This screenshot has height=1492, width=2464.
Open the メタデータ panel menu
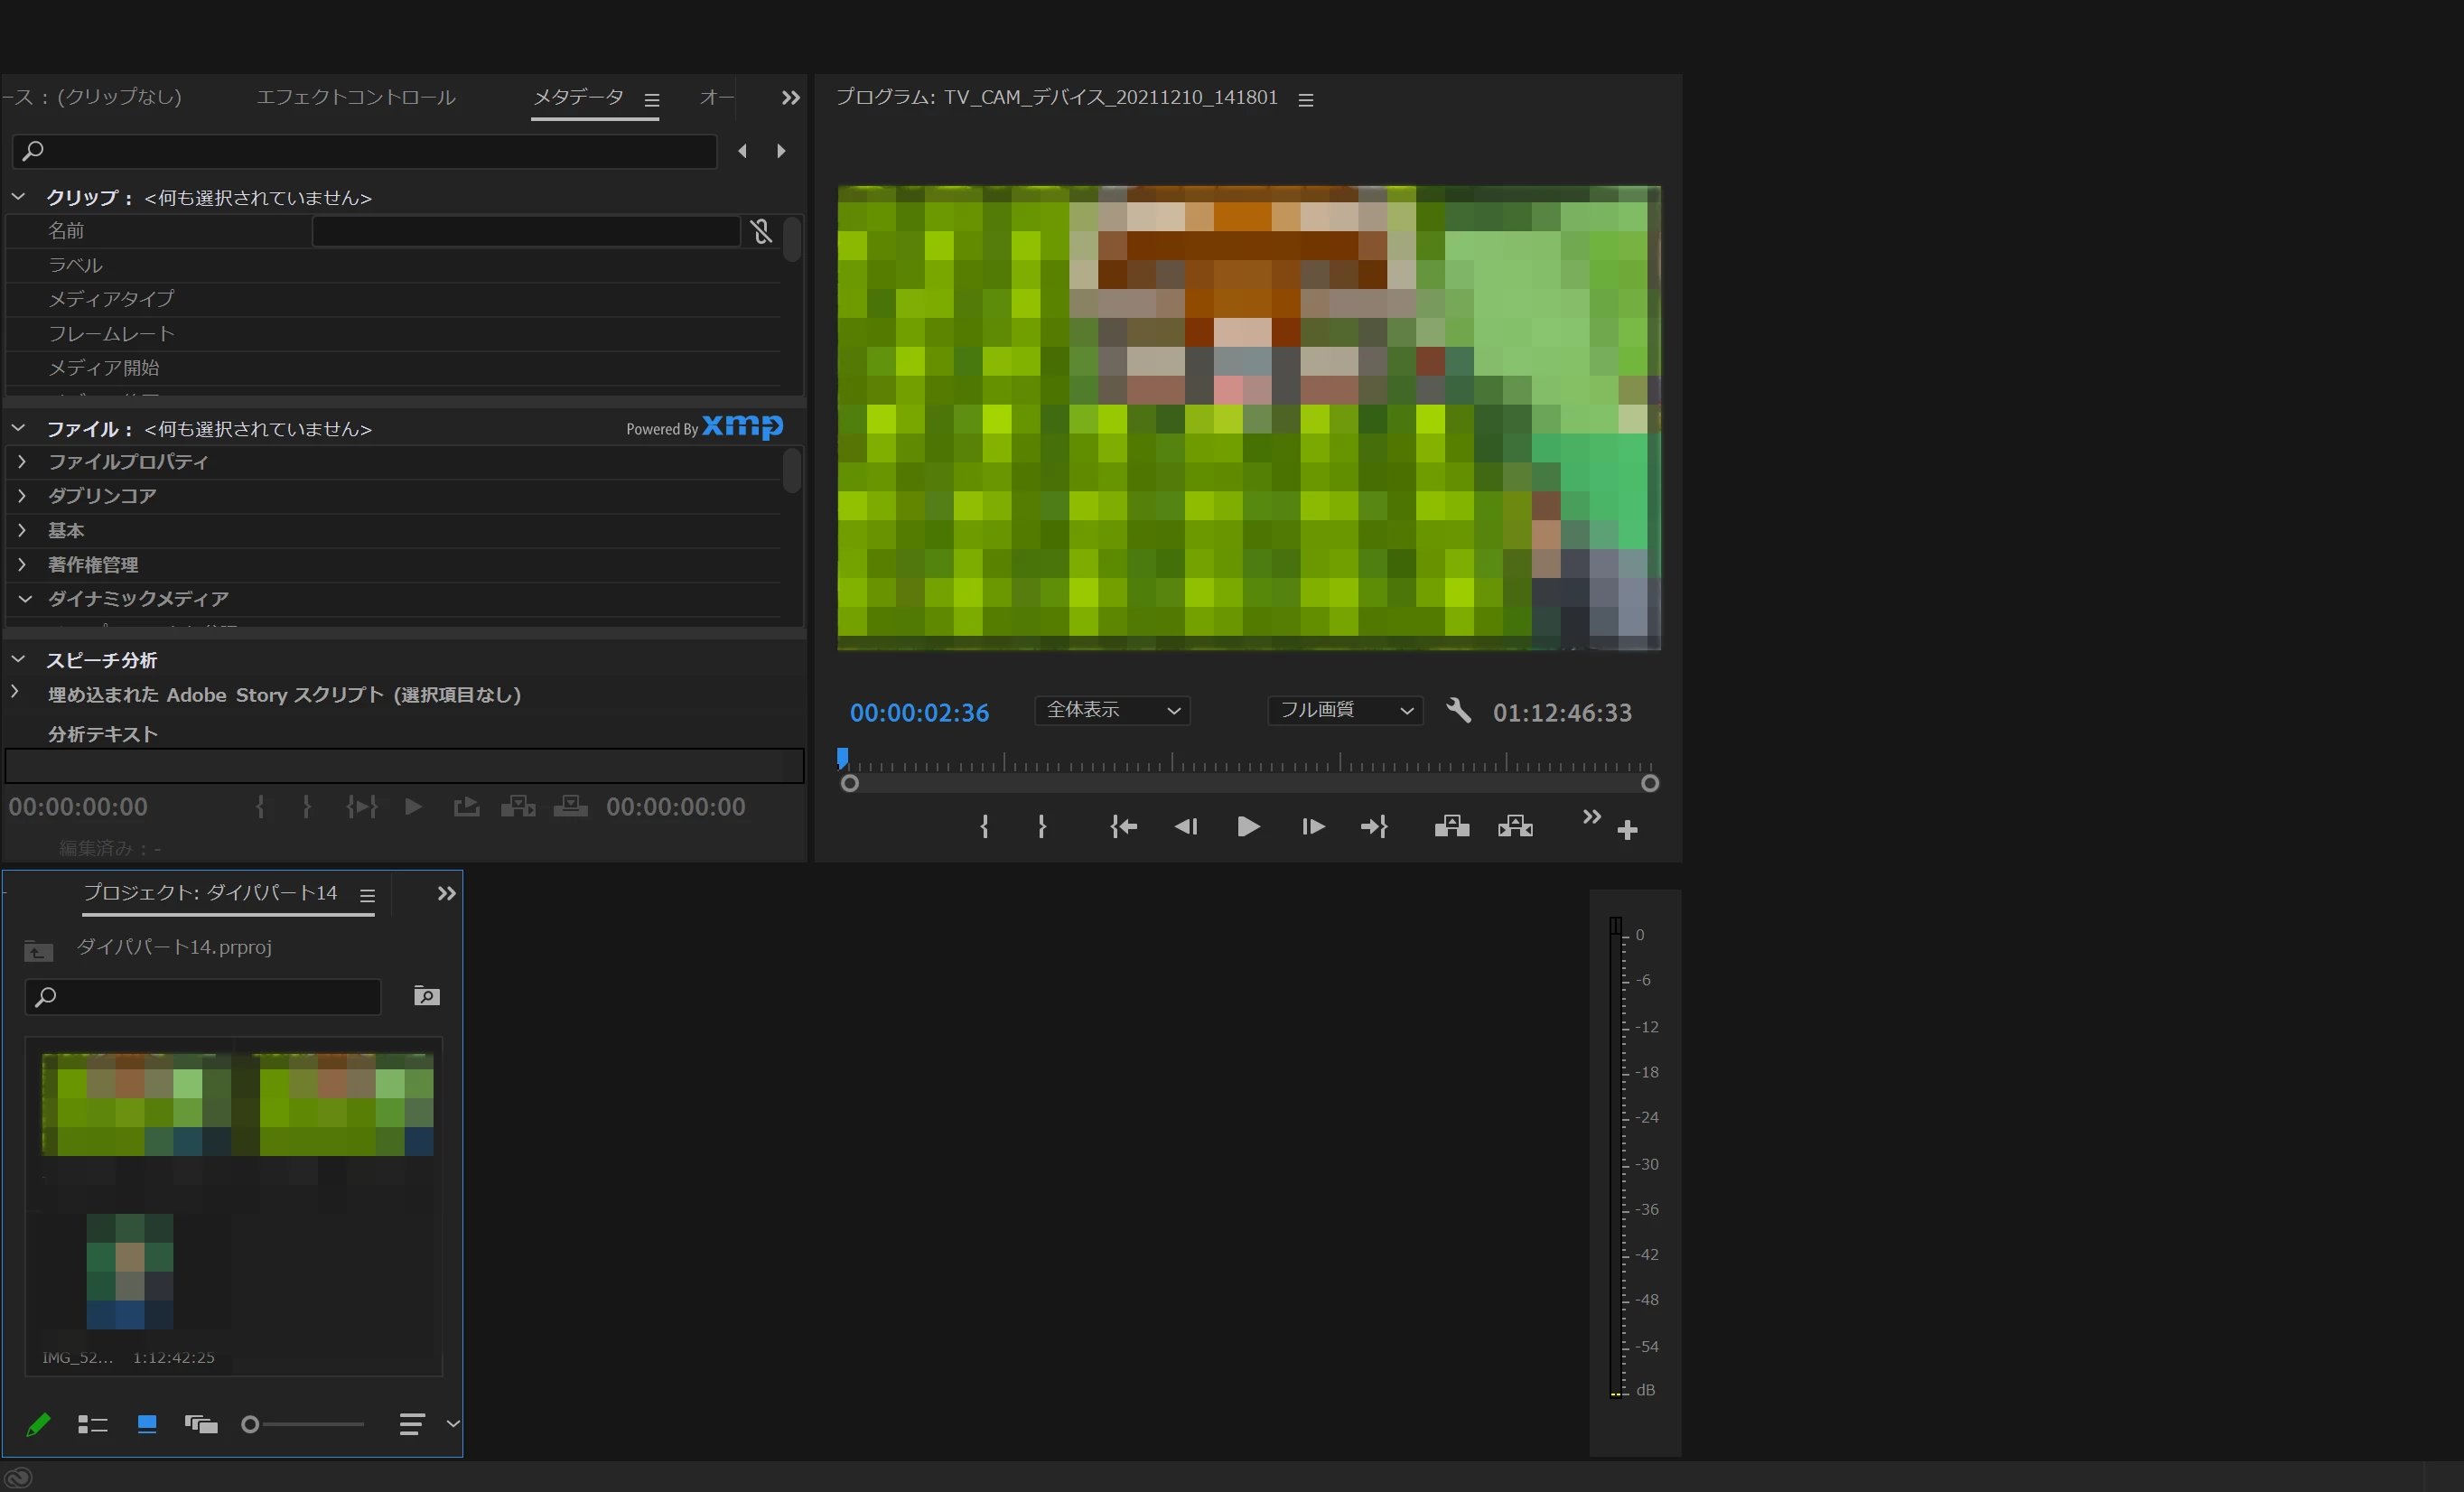point(652,100)
